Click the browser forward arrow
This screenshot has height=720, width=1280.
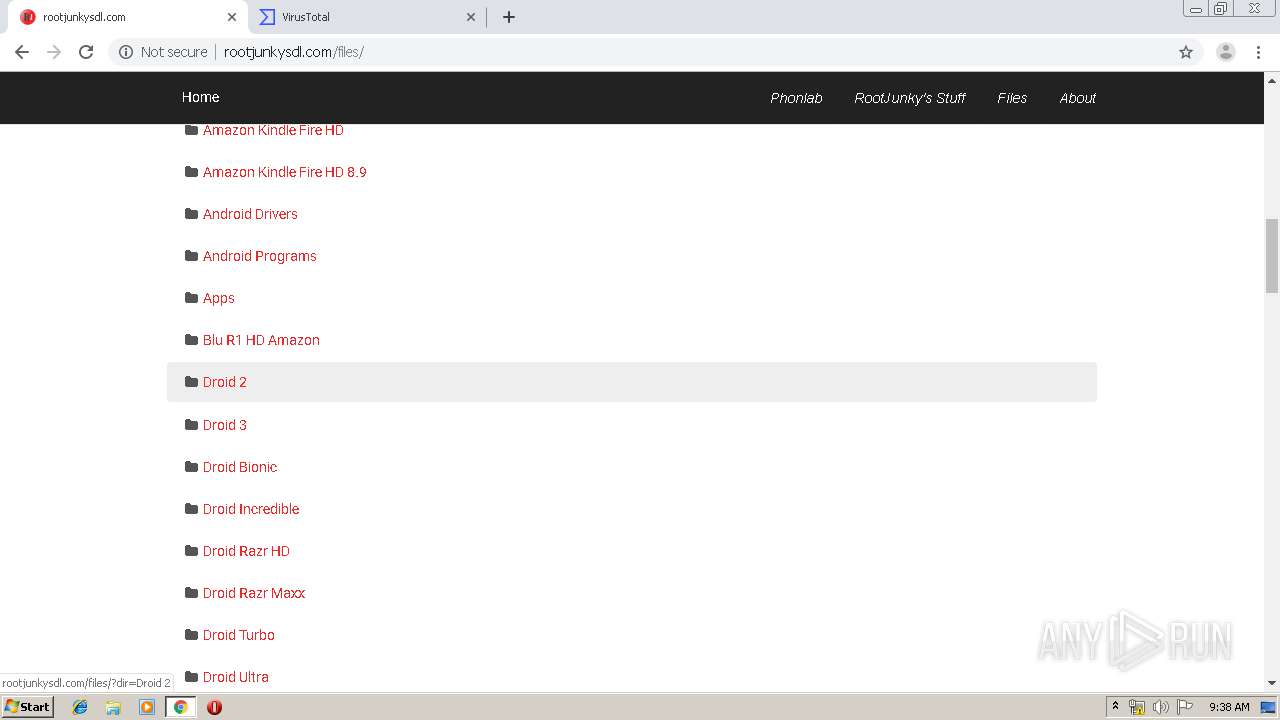(x=54, y=52)
